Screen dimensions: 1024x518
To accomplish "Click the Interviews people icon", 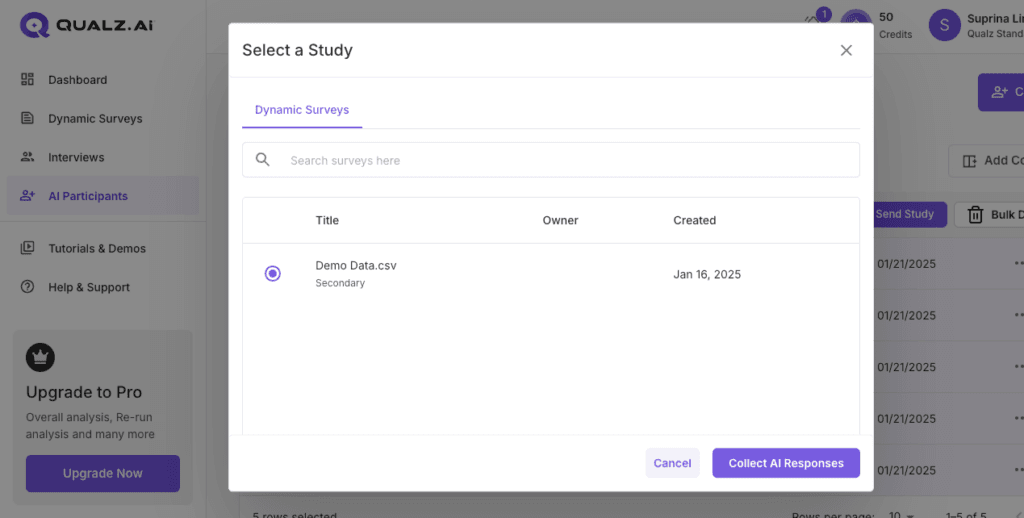I will (x=27, y=157).
